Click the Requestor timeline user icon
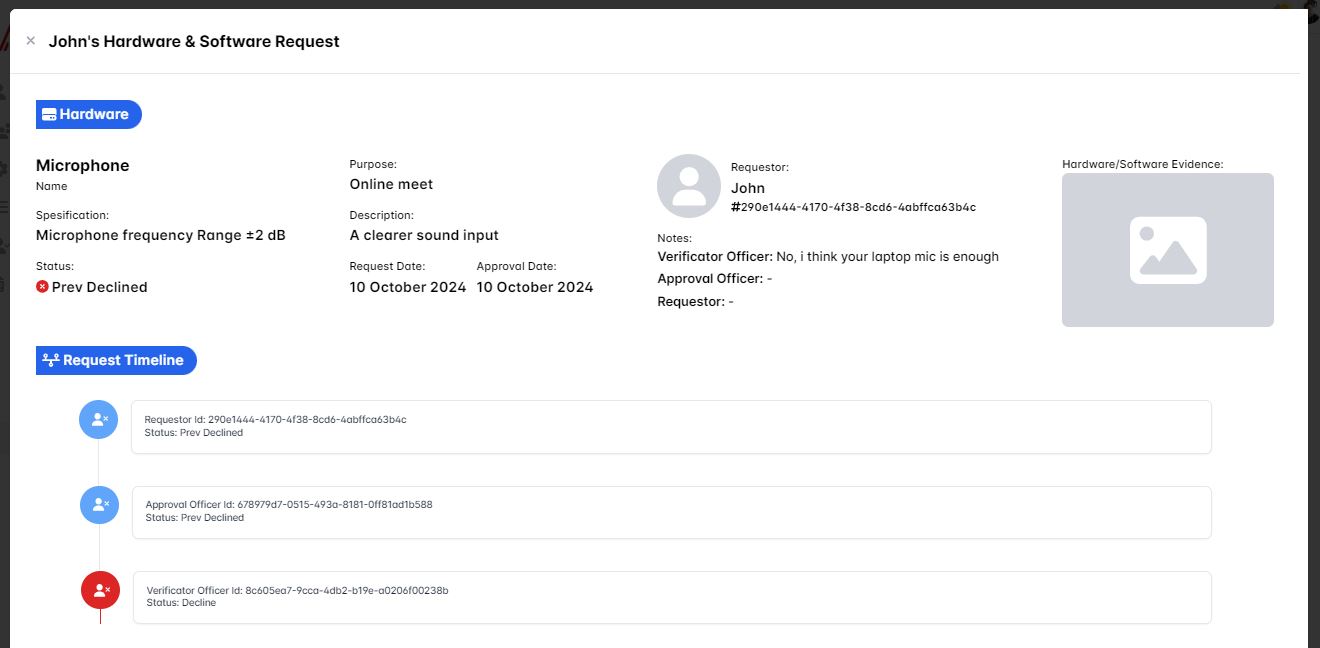Viewport: 1320px width, 648px height. coord(99,419)
